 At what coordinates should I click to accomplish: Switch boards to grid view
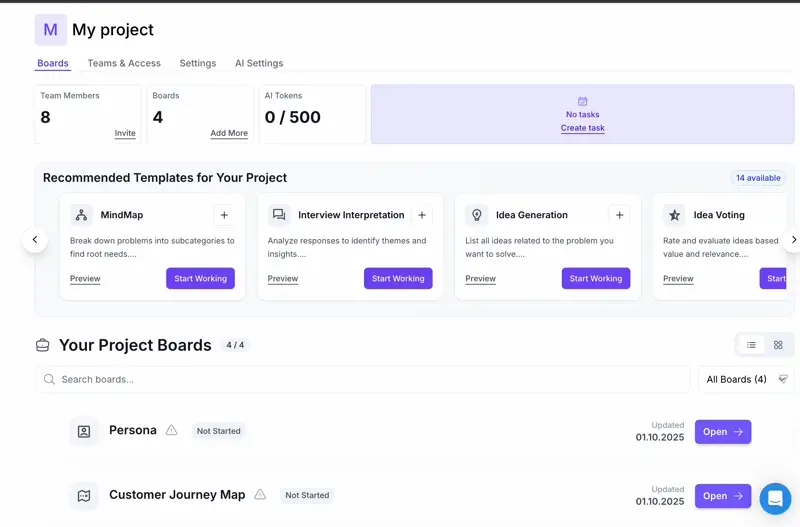click(778, 345)
